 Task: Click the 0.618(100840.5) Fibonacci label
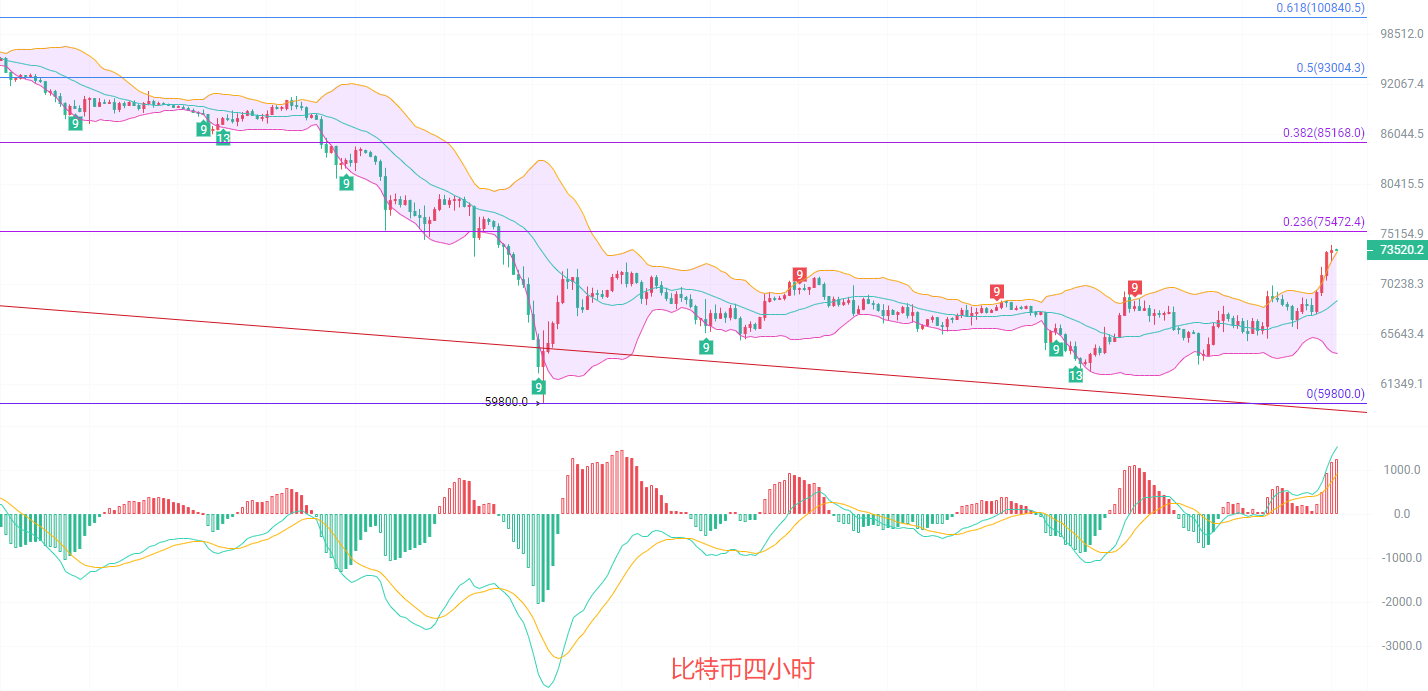1320,8
